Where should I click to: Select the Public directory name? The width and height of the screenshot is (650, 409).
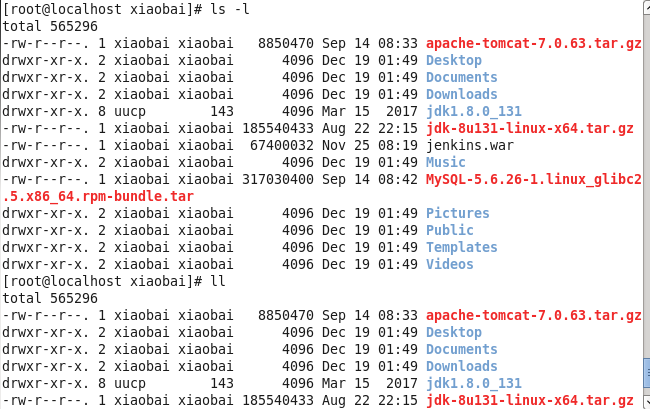pos(449,230)
